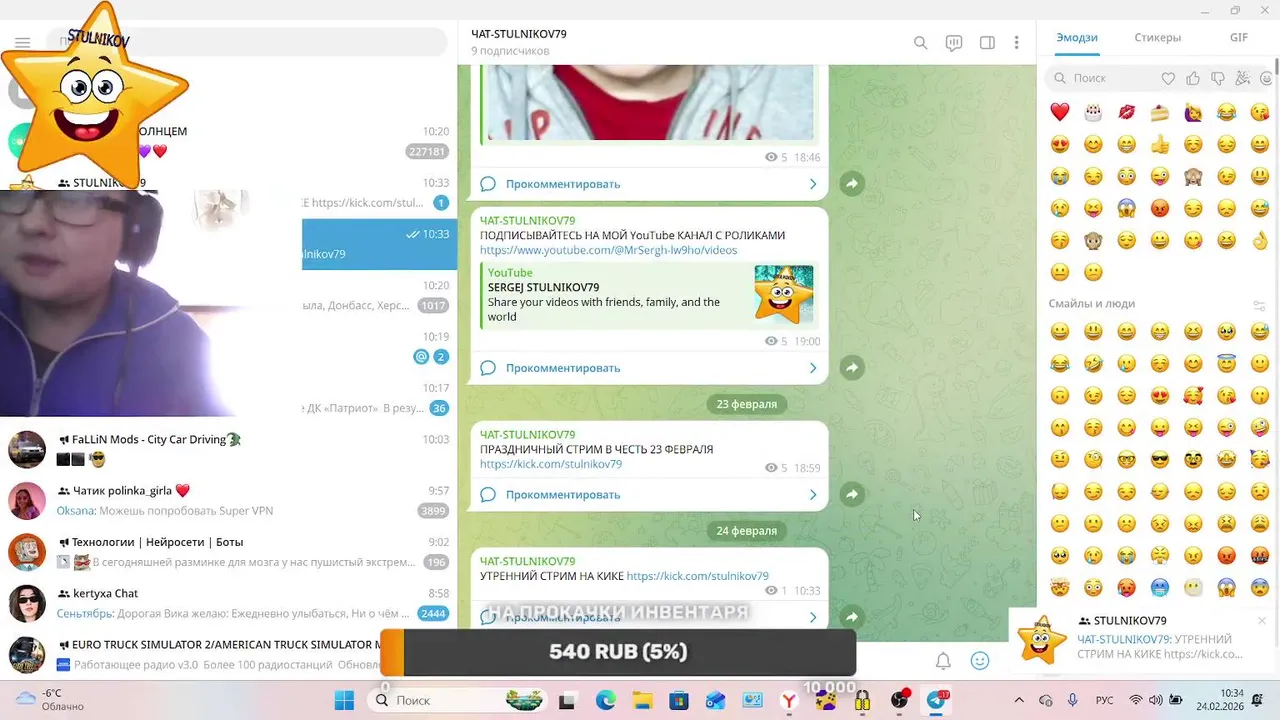Image resolution: width=1280 pixels, height=720 pixels.
Task: Click the 24 февраля date separator
Action: click(x=746, y=531)
